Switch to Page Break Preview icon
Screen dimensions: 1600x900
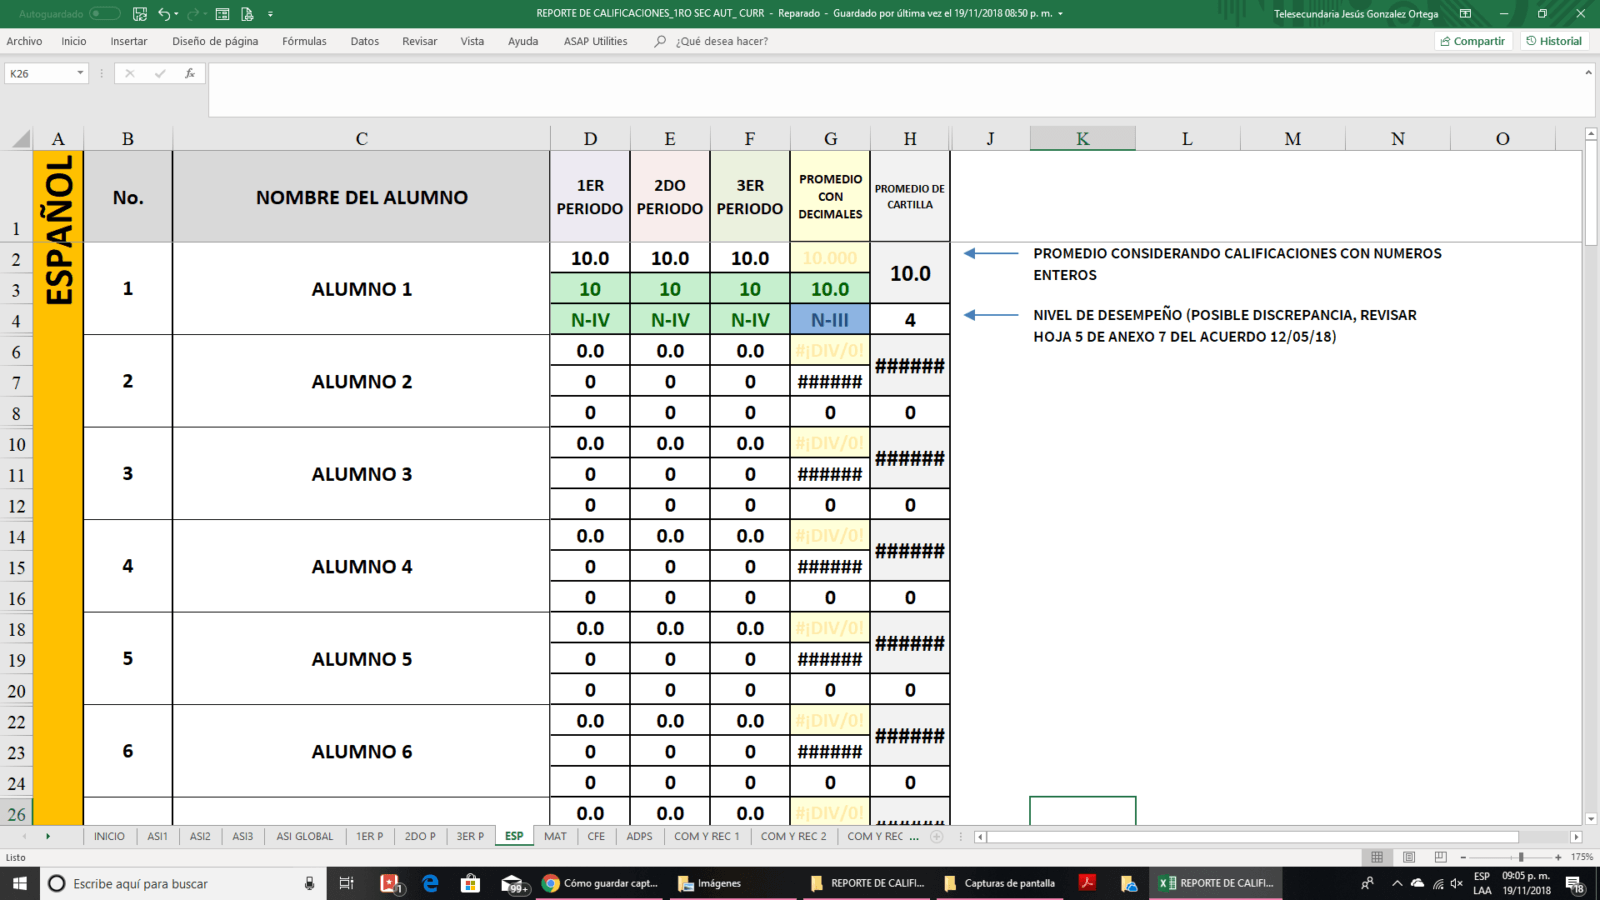coord(1440,857)
